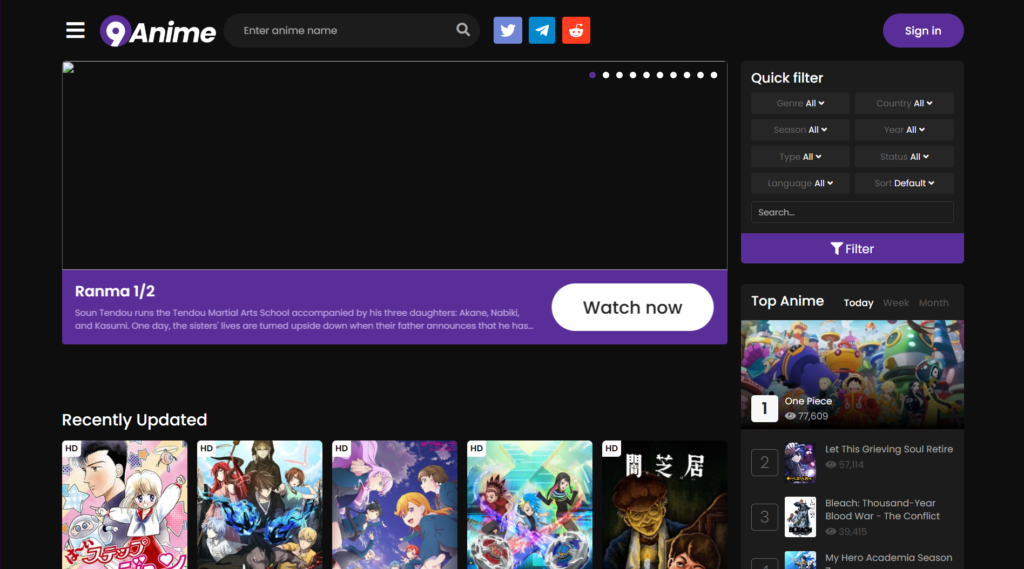
Task: Switch Top Anime to Month tab
Action: 933,302
